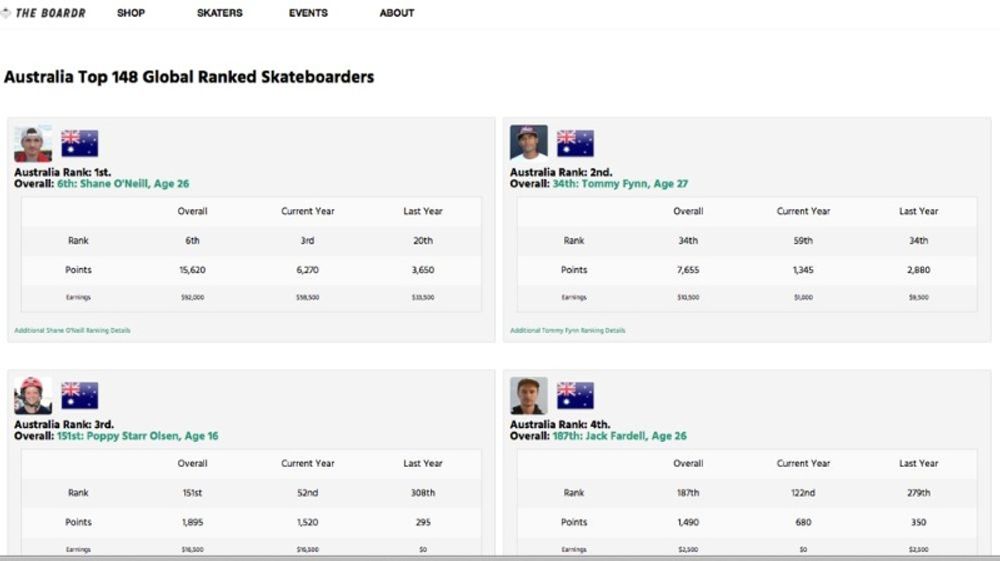
Task: Click 'Australia Rank: 3rd.' text
Action: coord(64,425)
